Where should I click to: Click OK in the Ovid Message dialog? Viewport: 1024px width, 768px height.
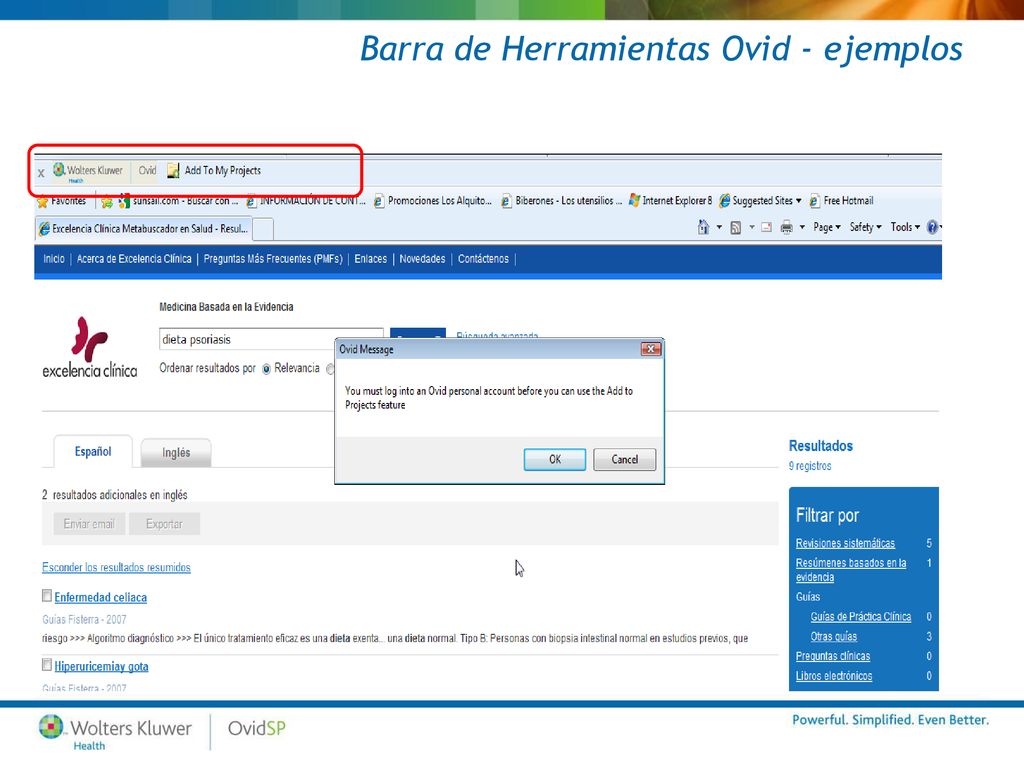point(554,460)
